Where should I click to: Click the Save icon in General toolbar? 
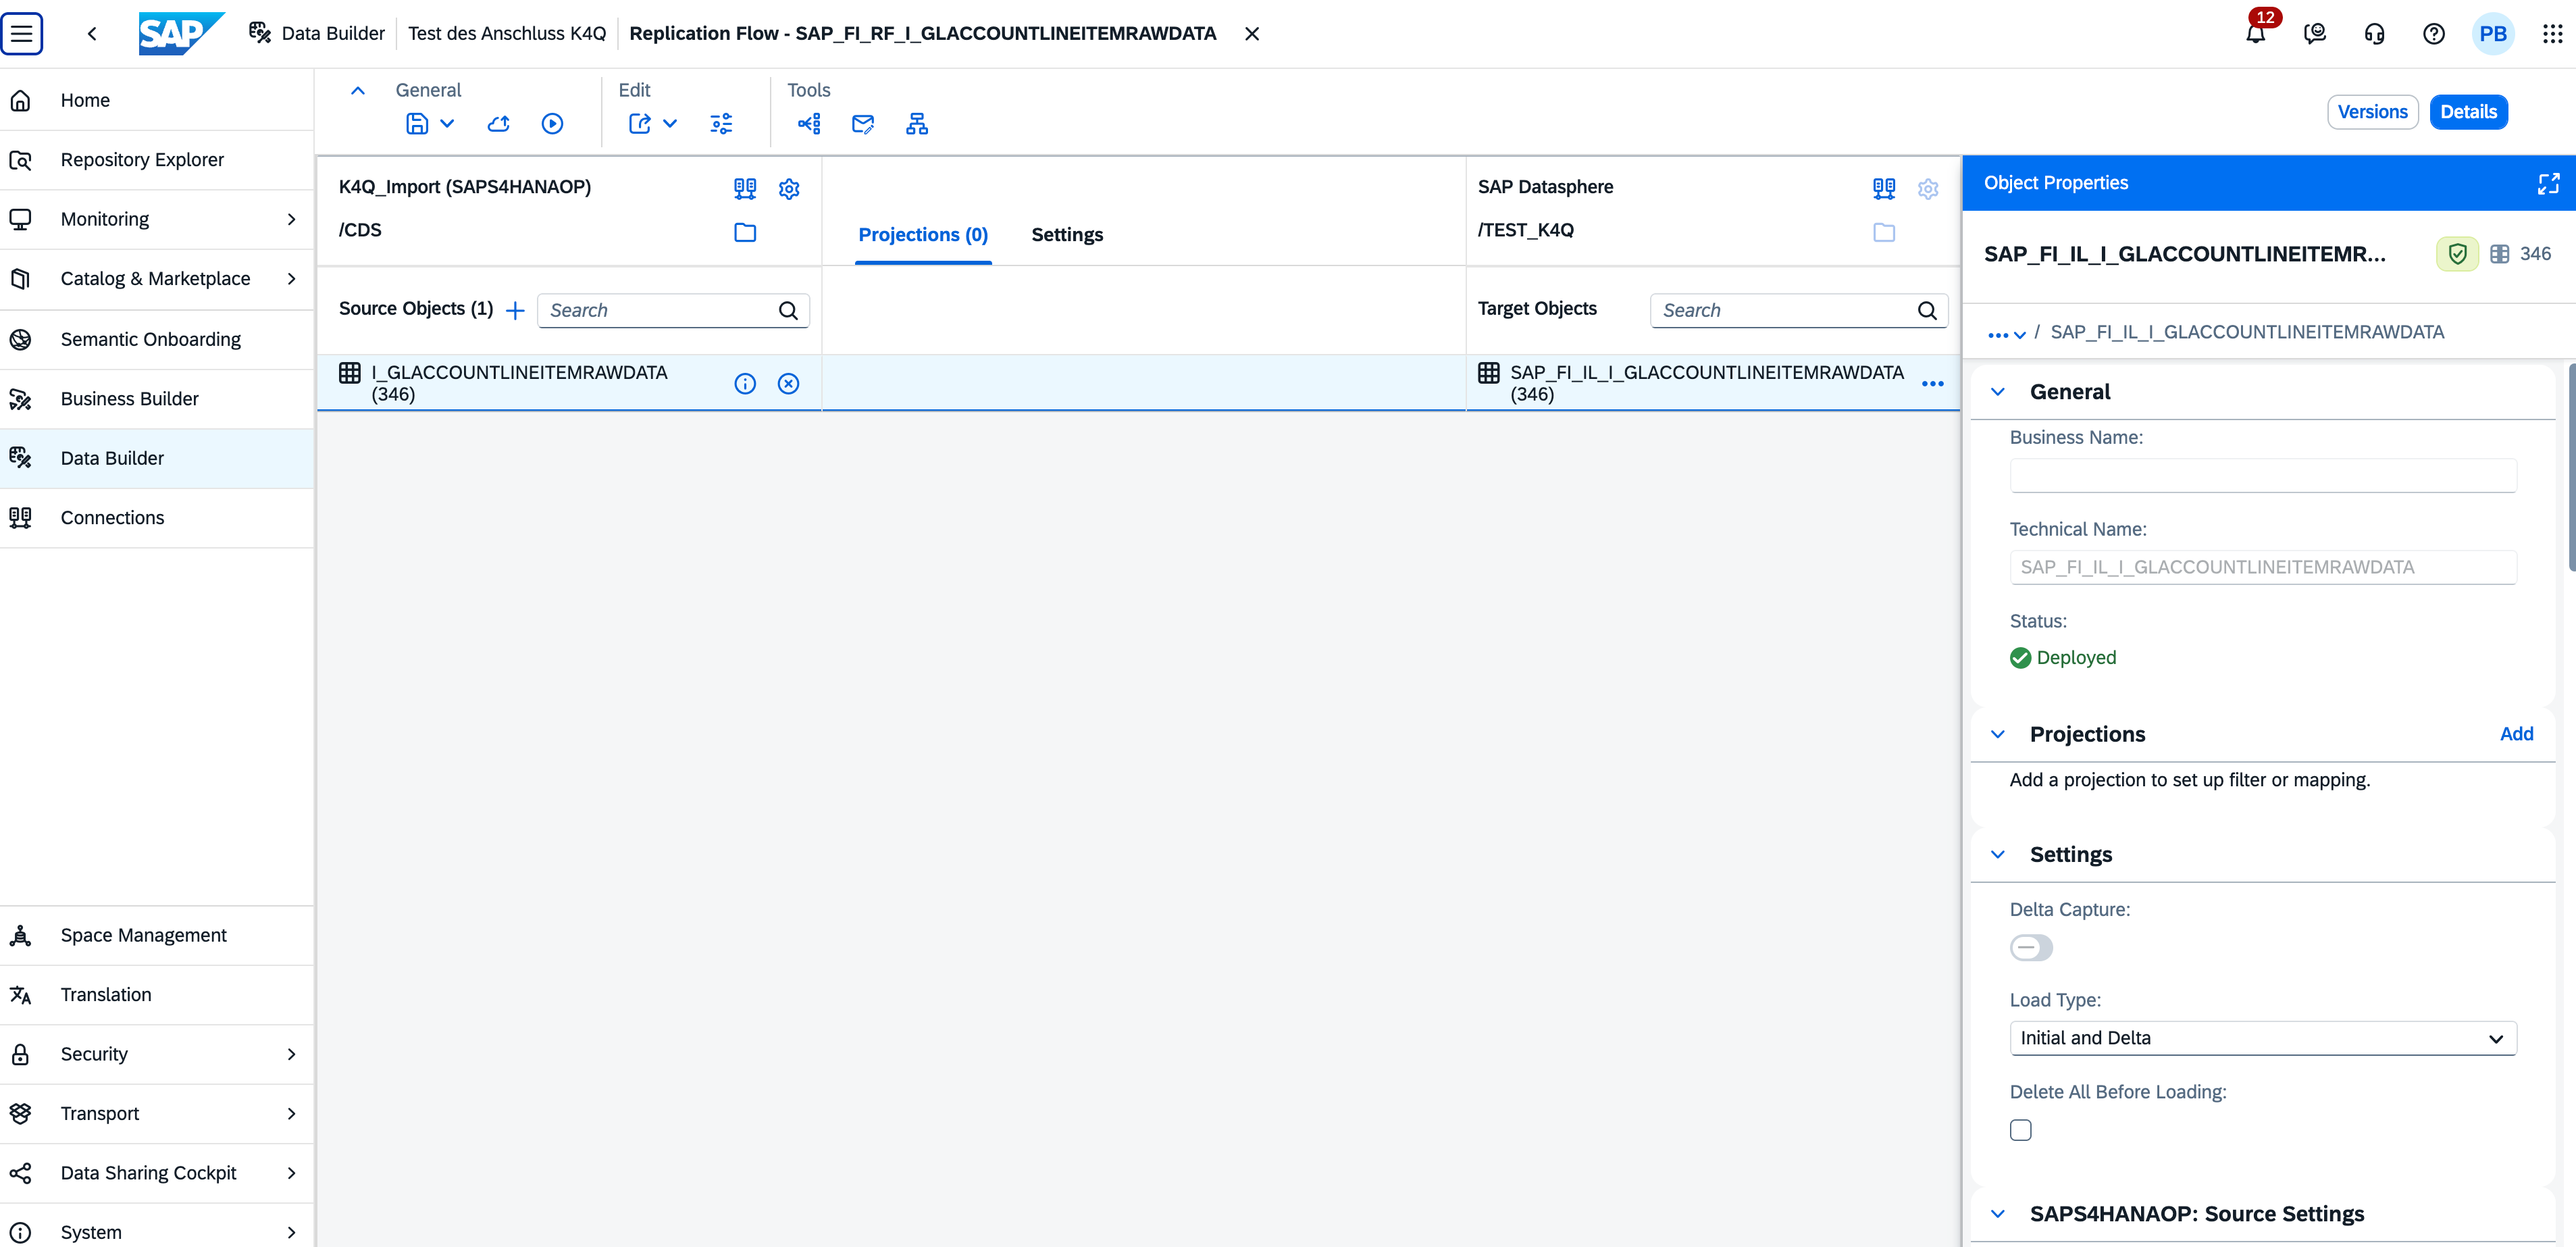[x=417, y=123]
